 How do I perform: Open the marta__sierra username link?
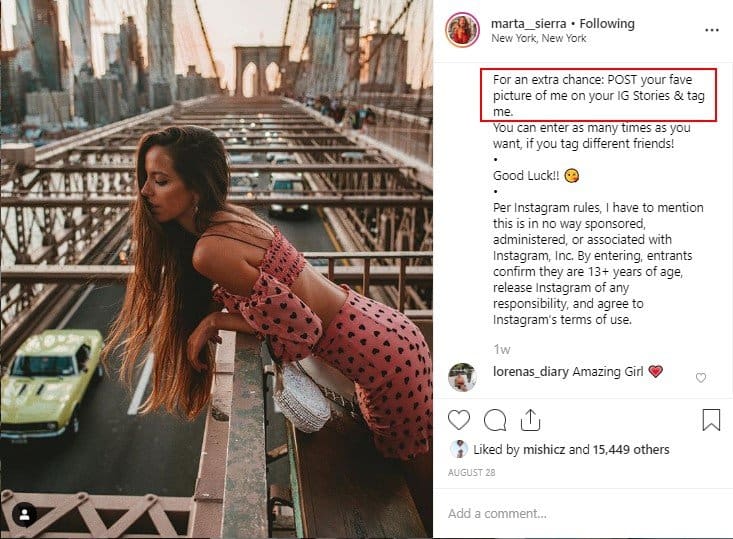click(x=528, y=23)
